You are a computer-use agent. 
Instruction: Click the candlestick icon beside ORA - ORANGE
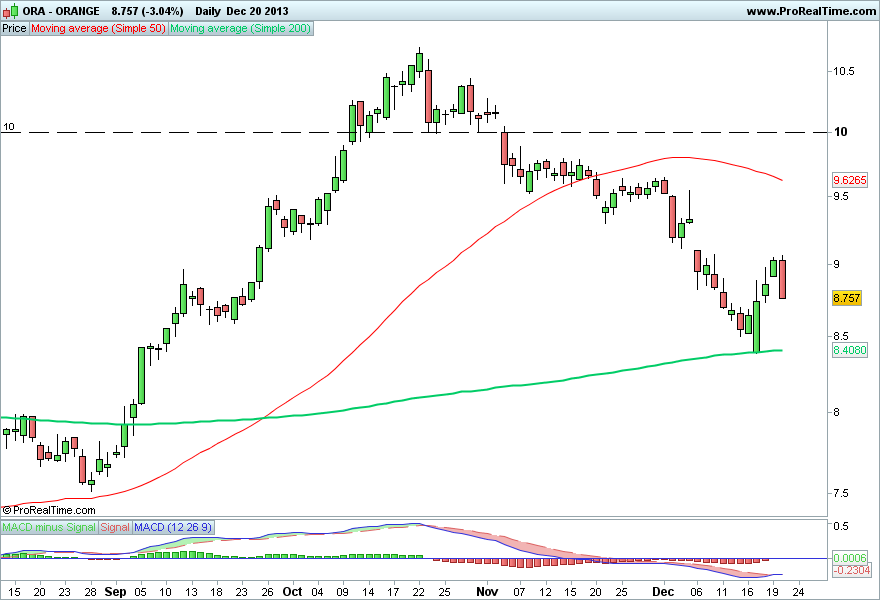coord(11,11)
